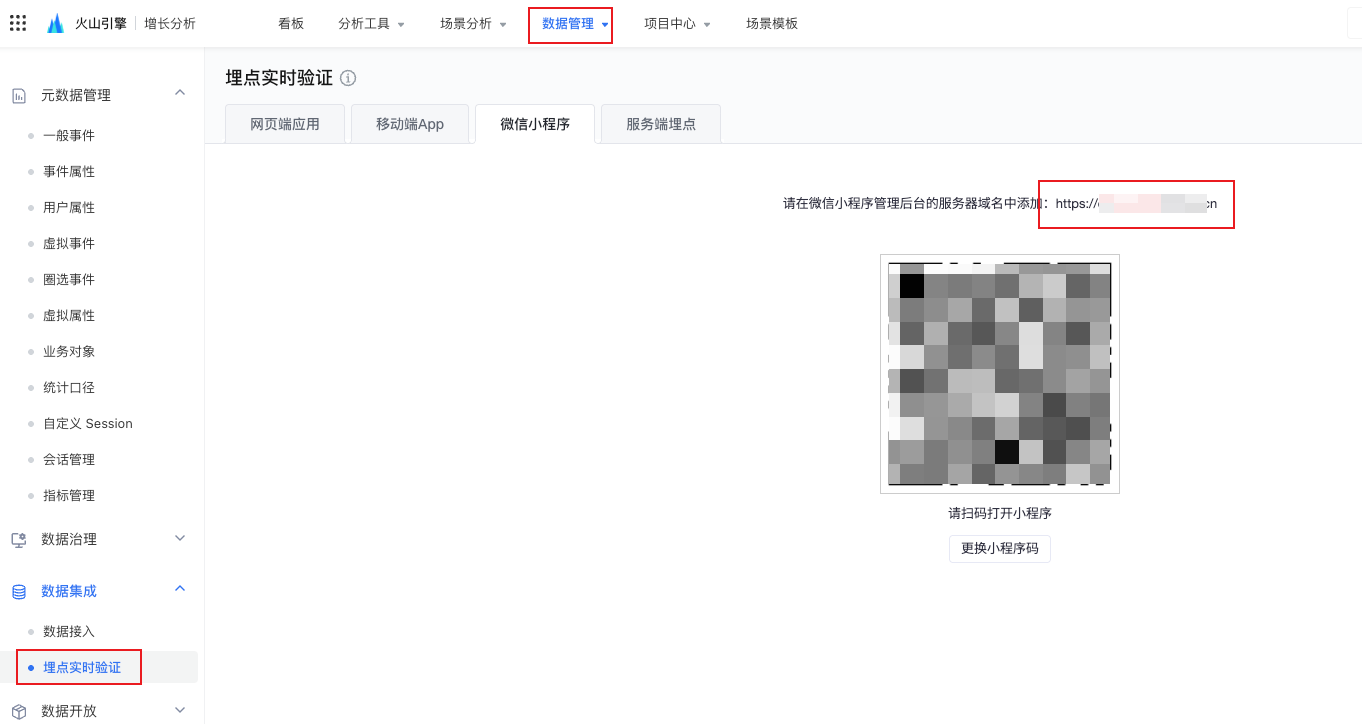Open 数据接入 in the sidebar
This screenshot has height=724, width=1362.
(69, 632)
